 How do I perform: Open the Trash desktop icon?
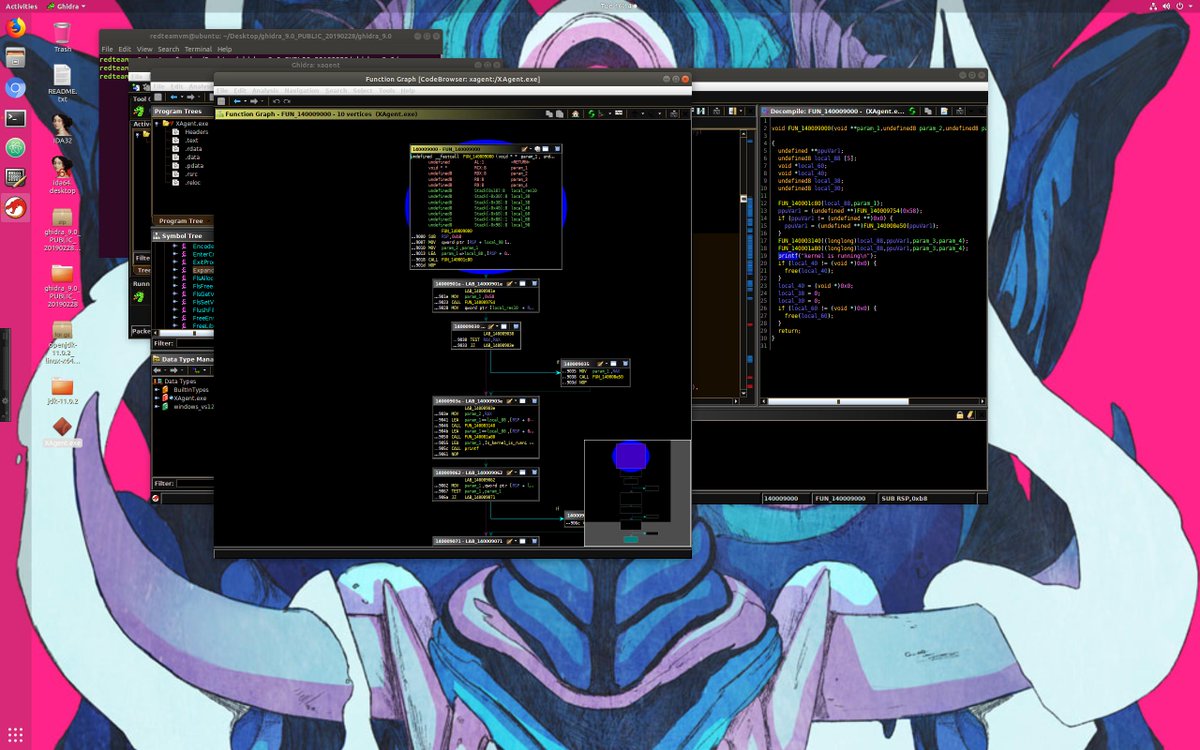tap(62, 37)
